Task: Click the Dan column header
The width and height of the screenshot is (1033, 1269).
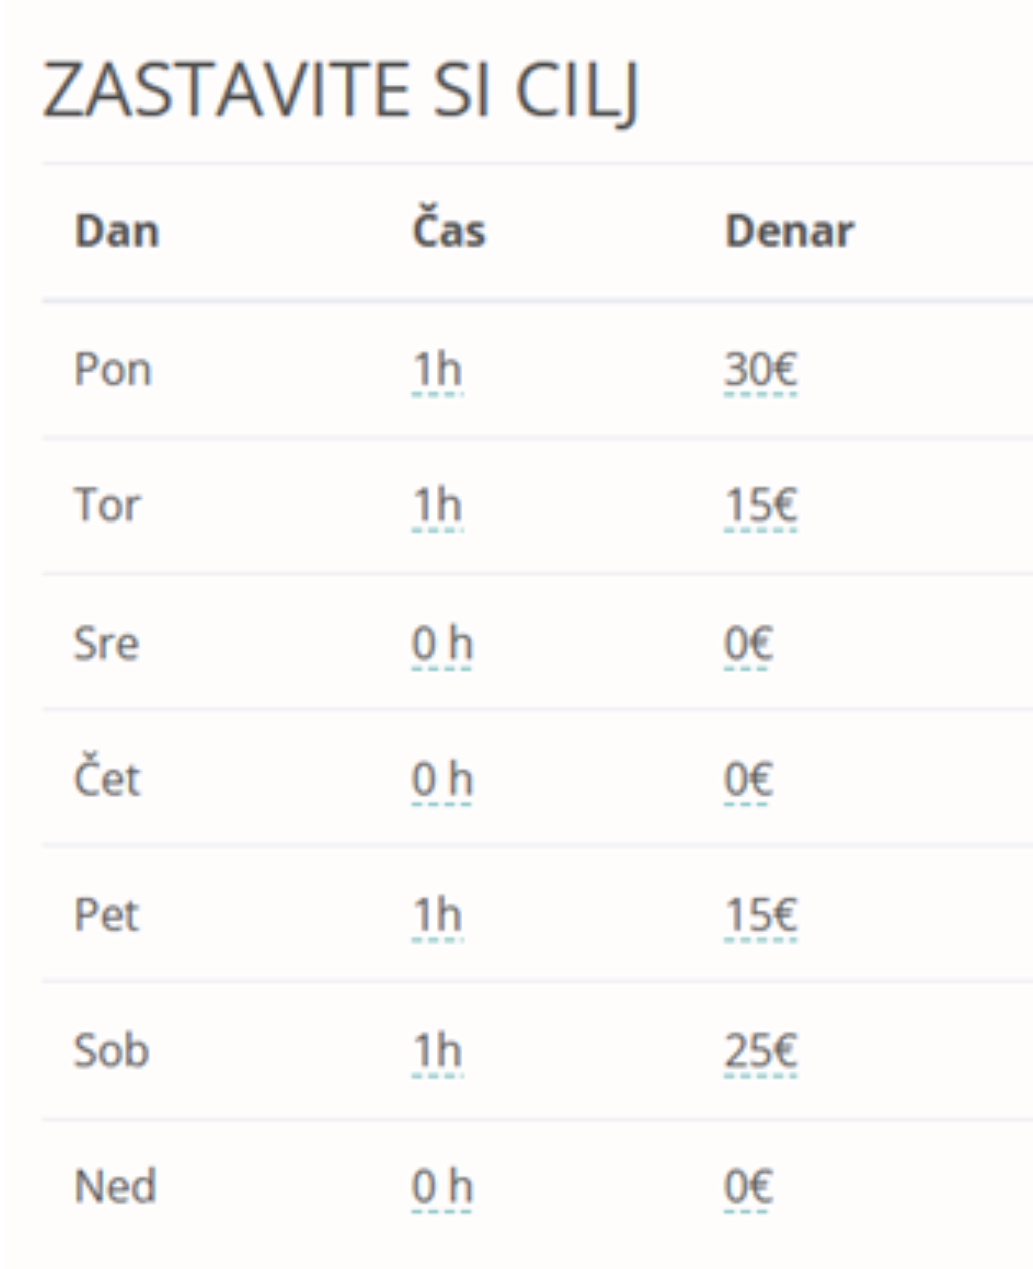Action: tap(117, 231)
